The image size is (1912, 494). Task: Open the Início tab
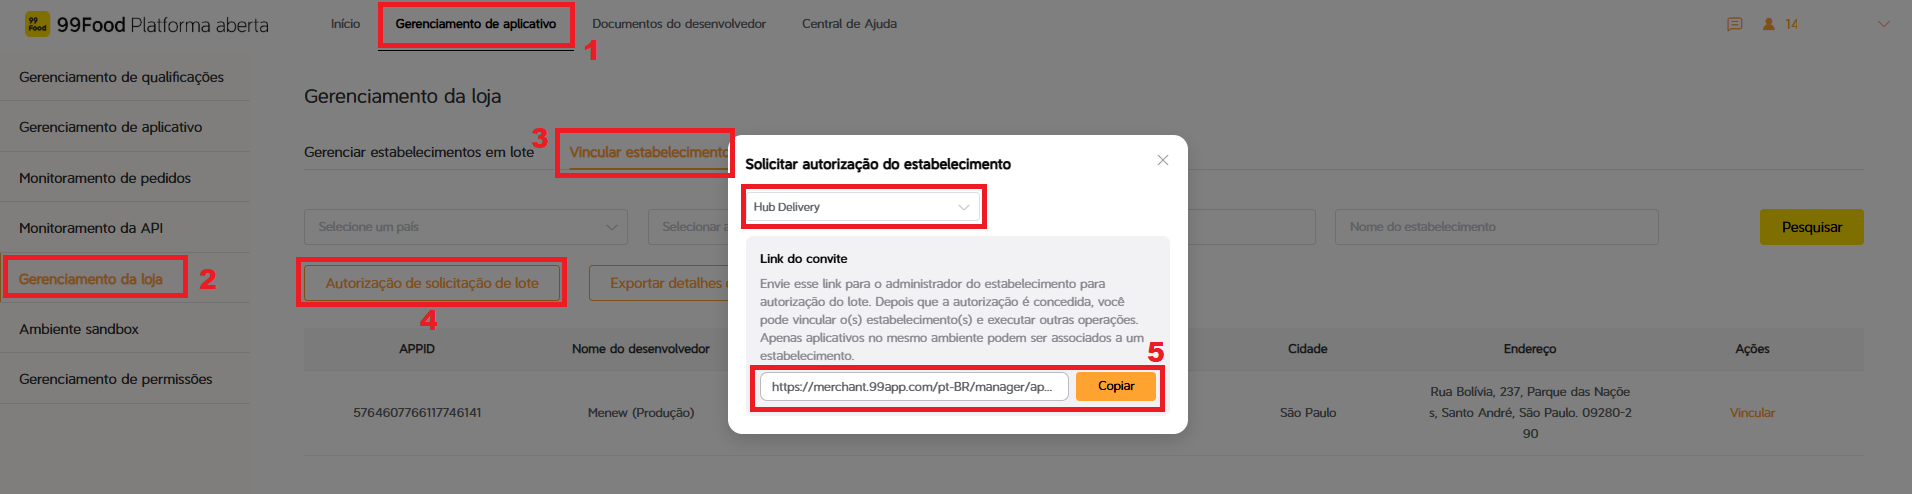(345, 24)
